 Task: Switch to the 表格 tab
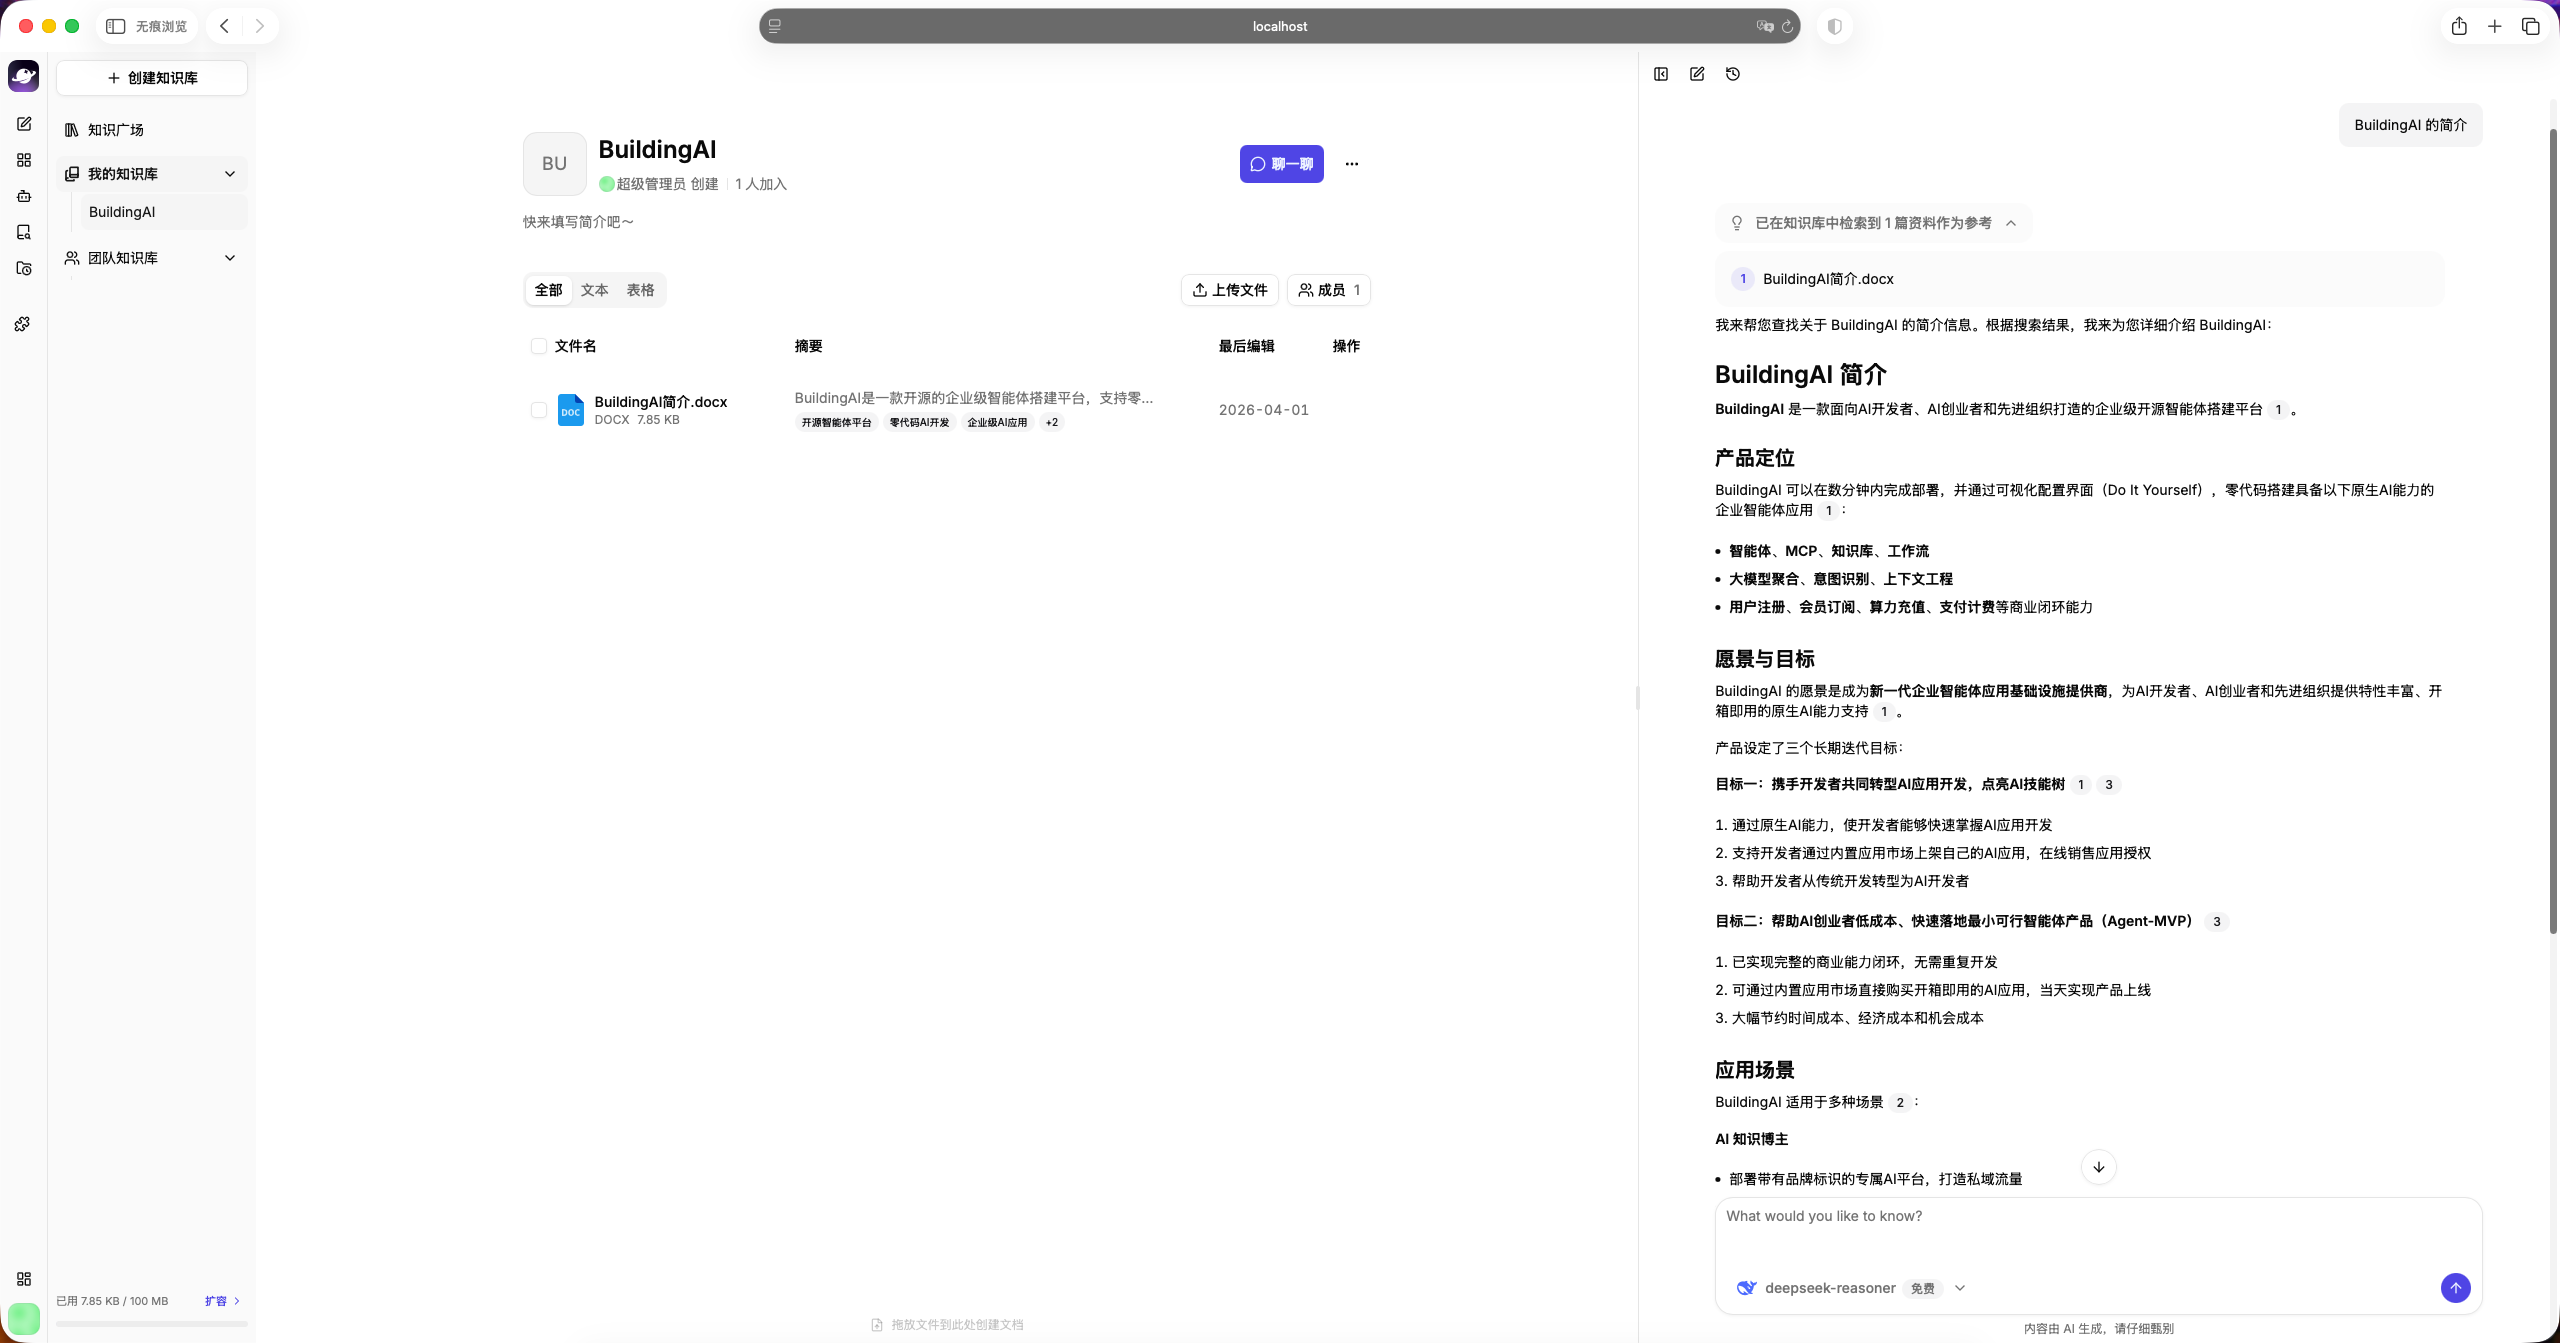(640, 290)
